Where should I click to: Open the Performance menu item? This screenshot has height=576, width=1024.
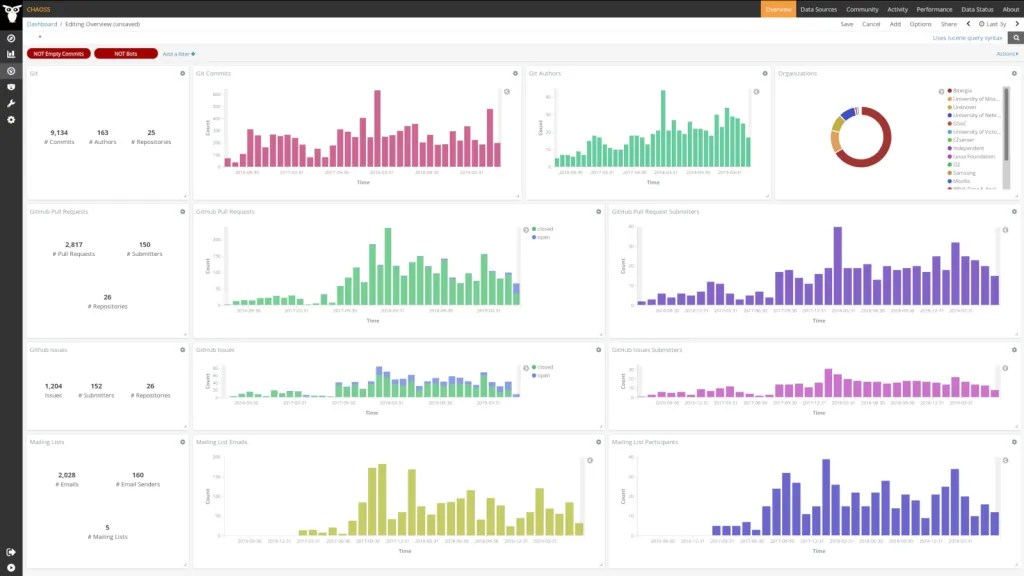point(934,9)
